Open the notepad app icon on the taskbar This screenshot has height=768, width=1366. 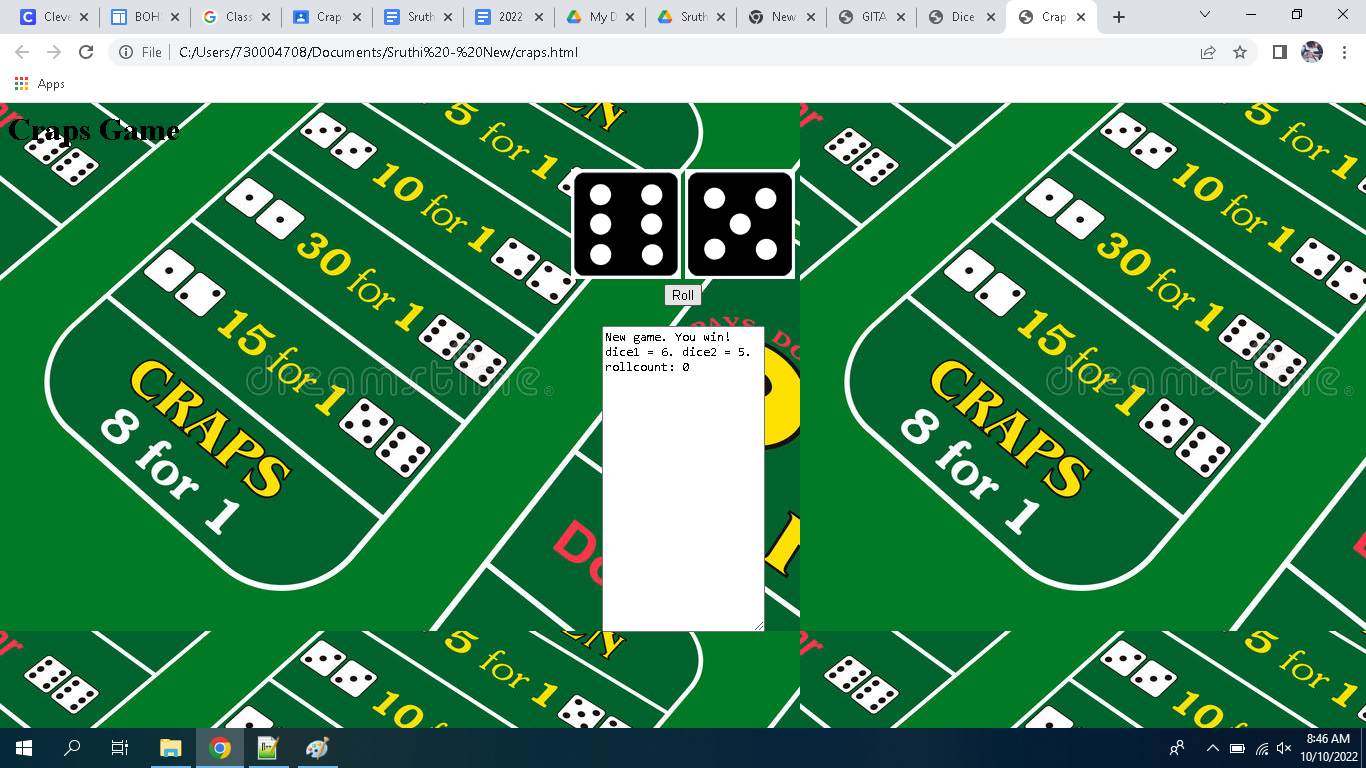pyautogui.click(x=268, y=748)
